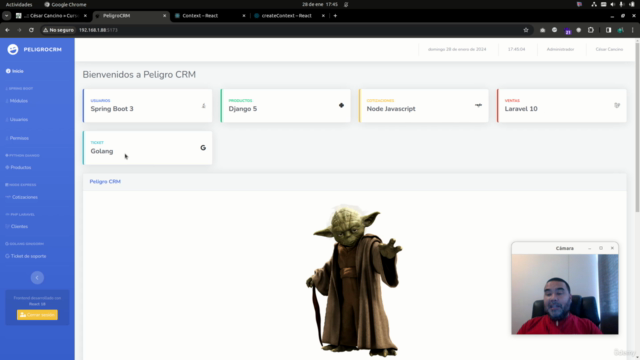Click the Node Javascript card title
The width and height of the screenshot is (640, 360).
click(x=391, y=109)
